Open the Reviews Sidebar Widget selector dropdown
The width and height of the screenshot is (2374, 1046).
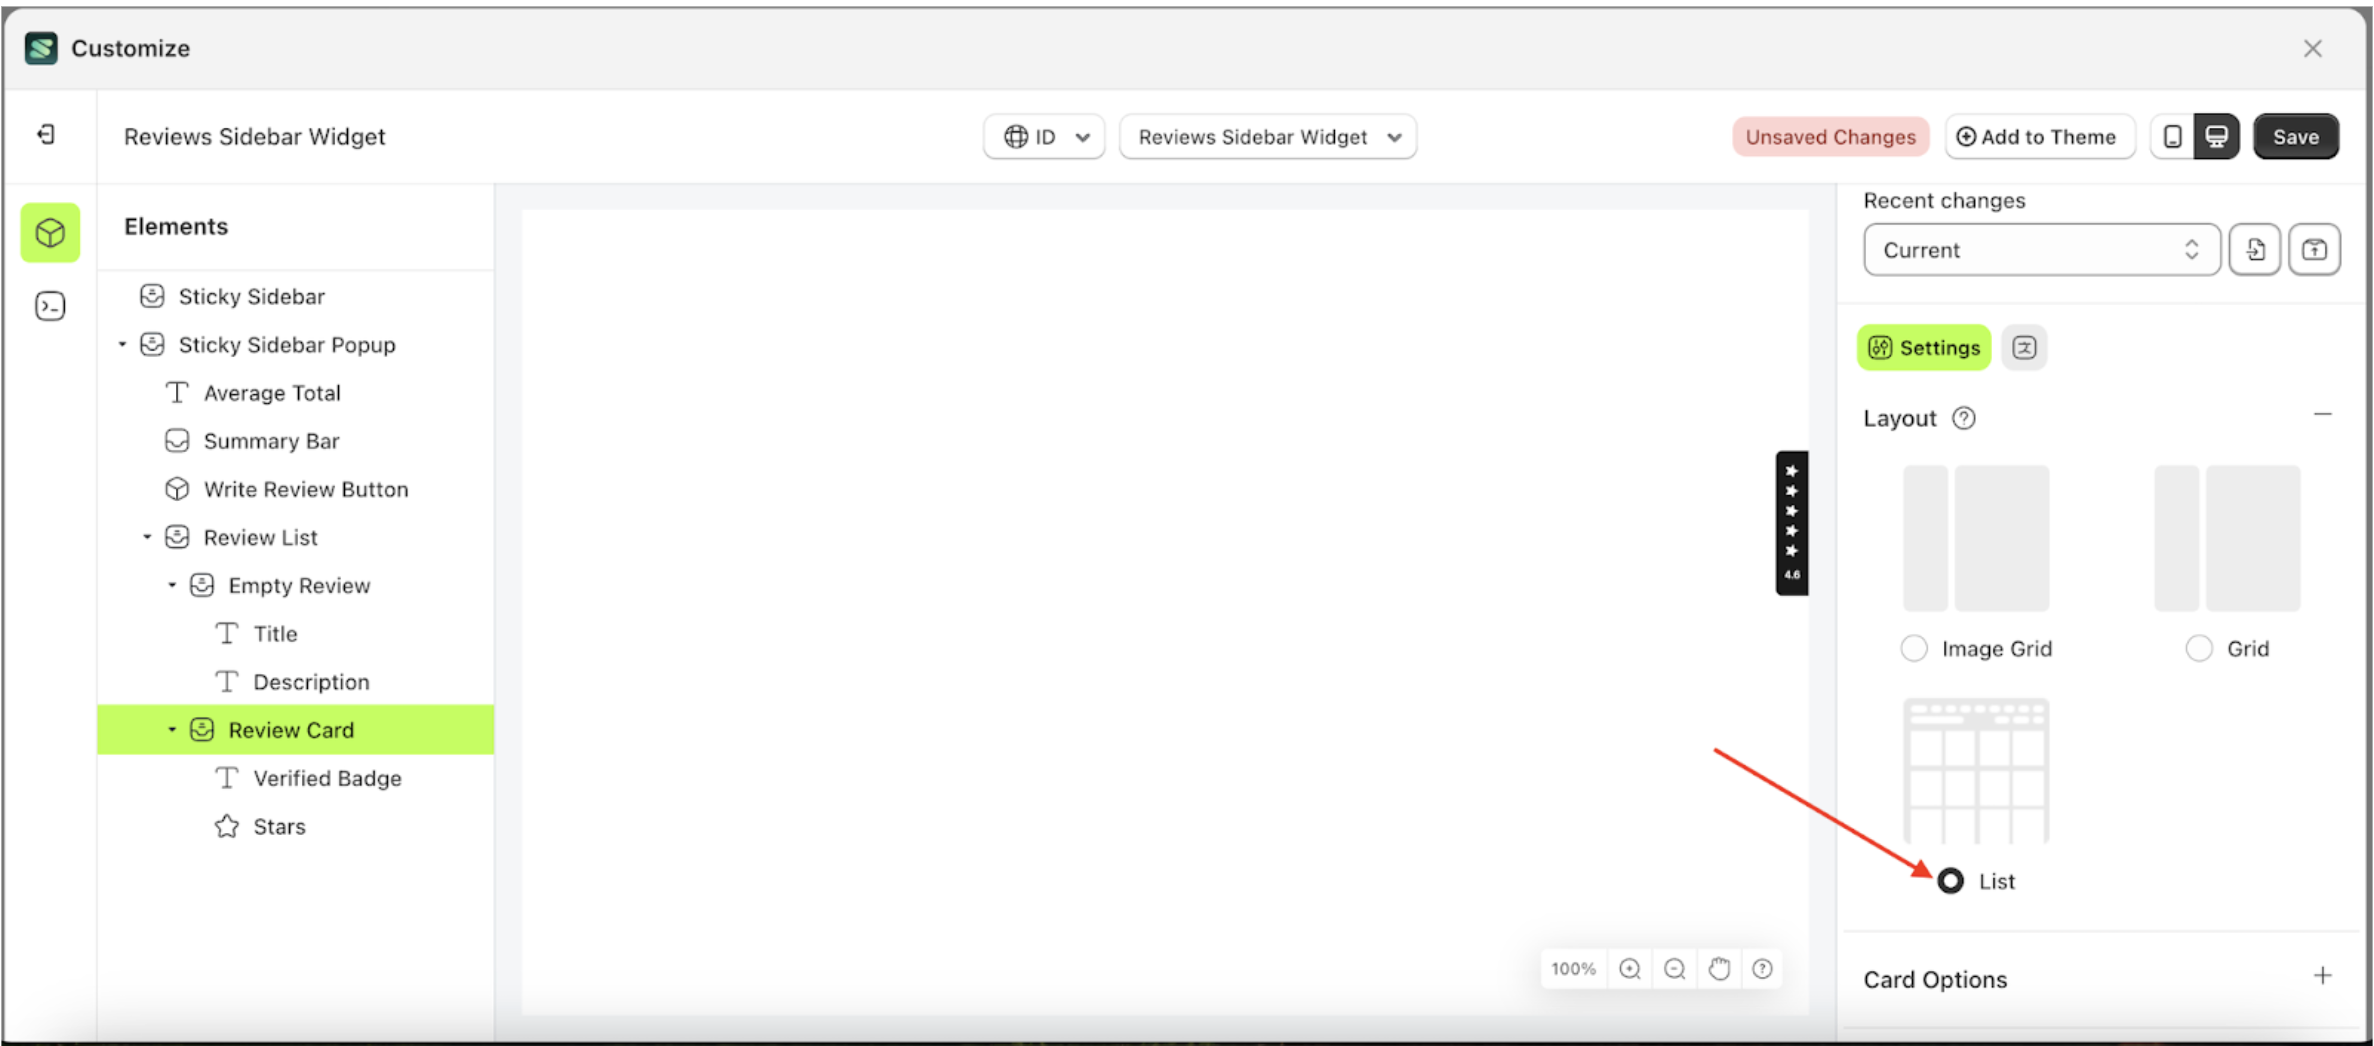(1267, 137)
